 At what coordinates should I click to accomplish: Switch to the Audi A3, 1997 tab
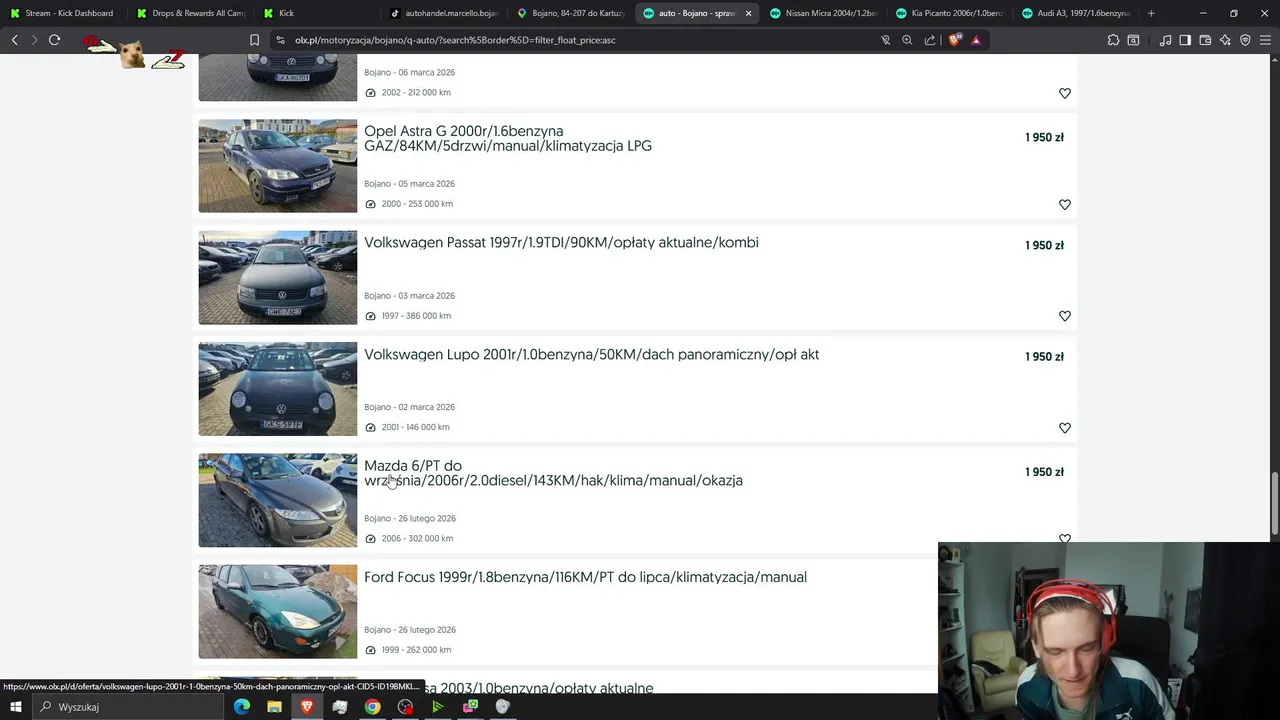(x=1077, y=13)
